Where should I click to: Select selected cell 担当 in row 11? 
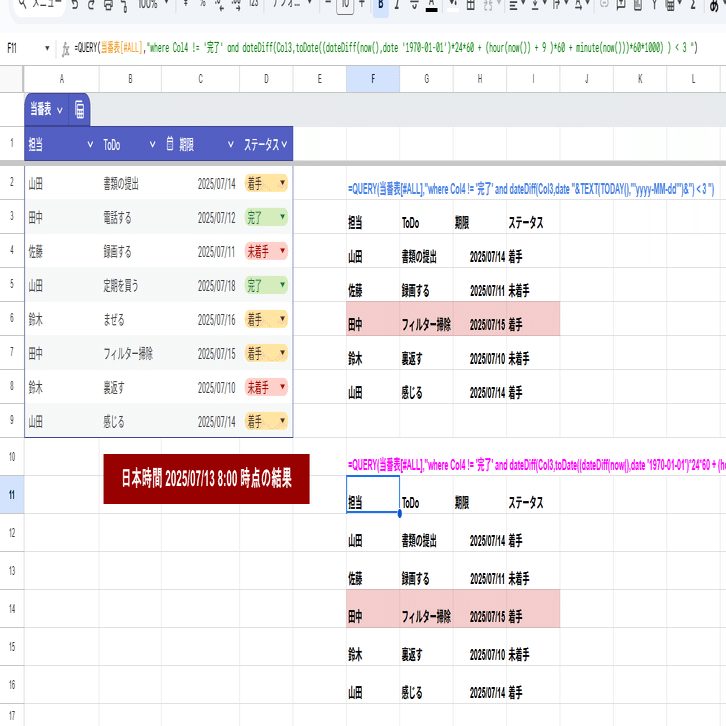(373, 494)
